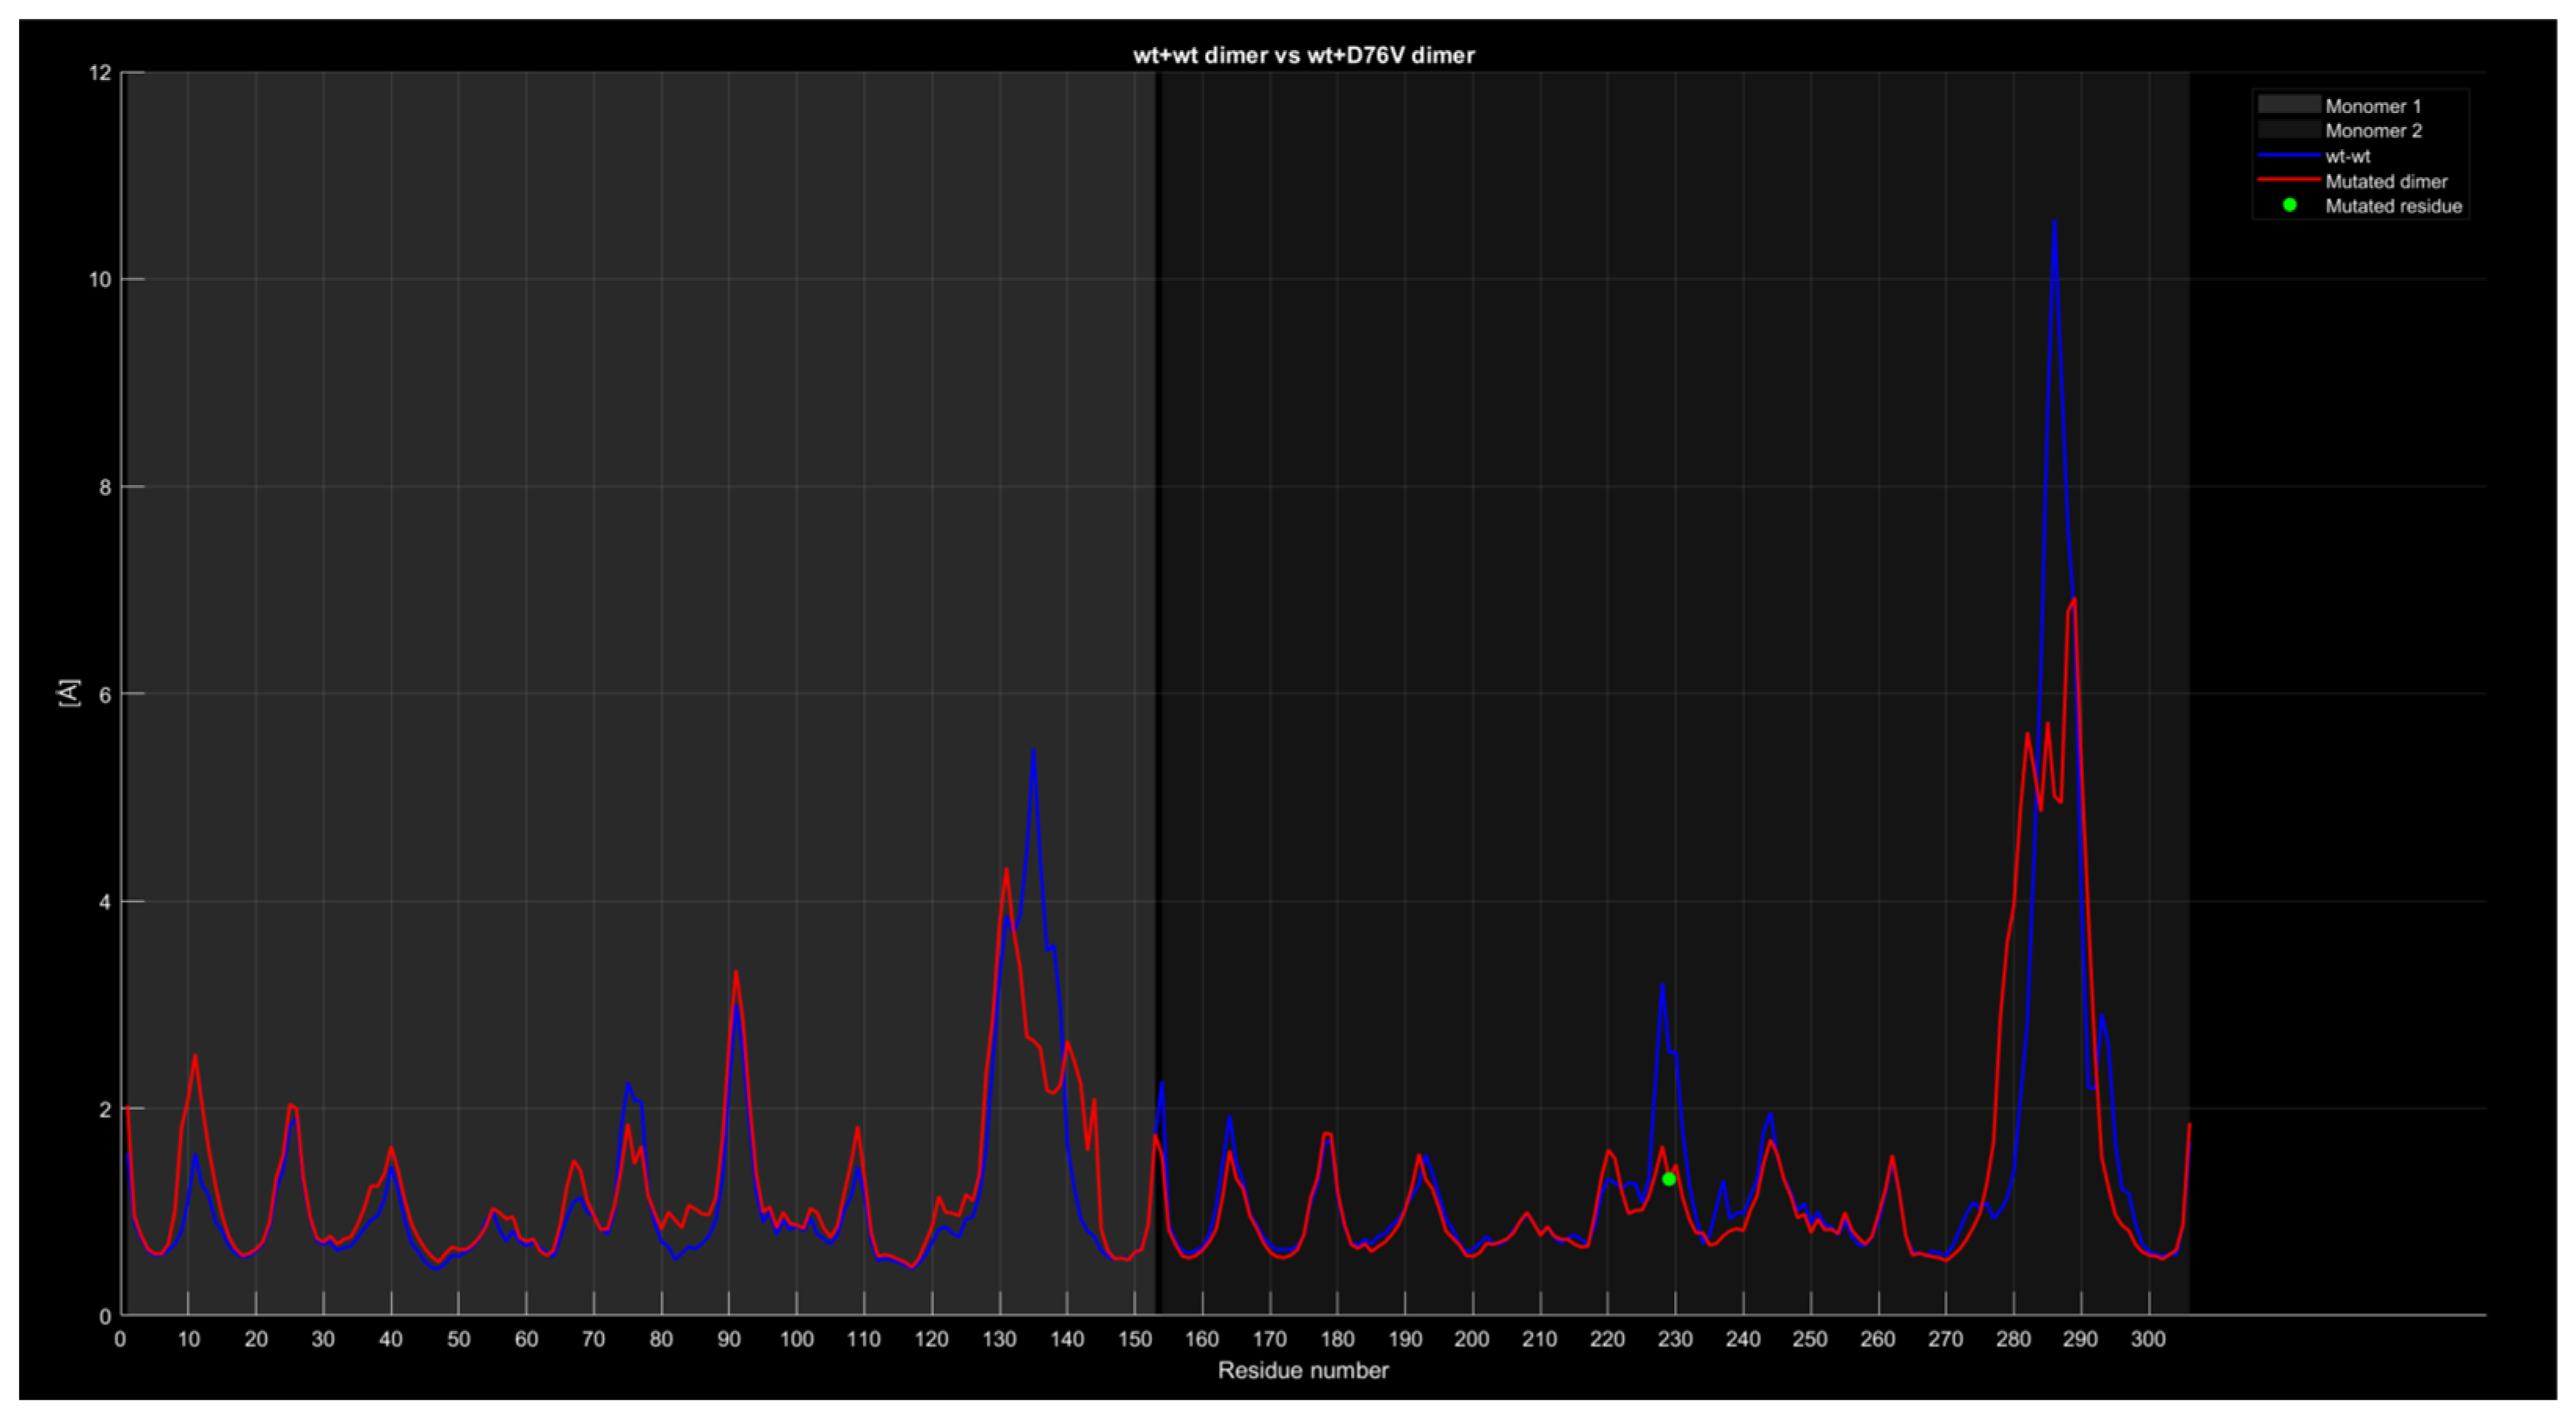Click the Monomer 2 legend swatch
Image resolution: width=2576 pixels, height=1424 pixels.
coord(2288,130)
